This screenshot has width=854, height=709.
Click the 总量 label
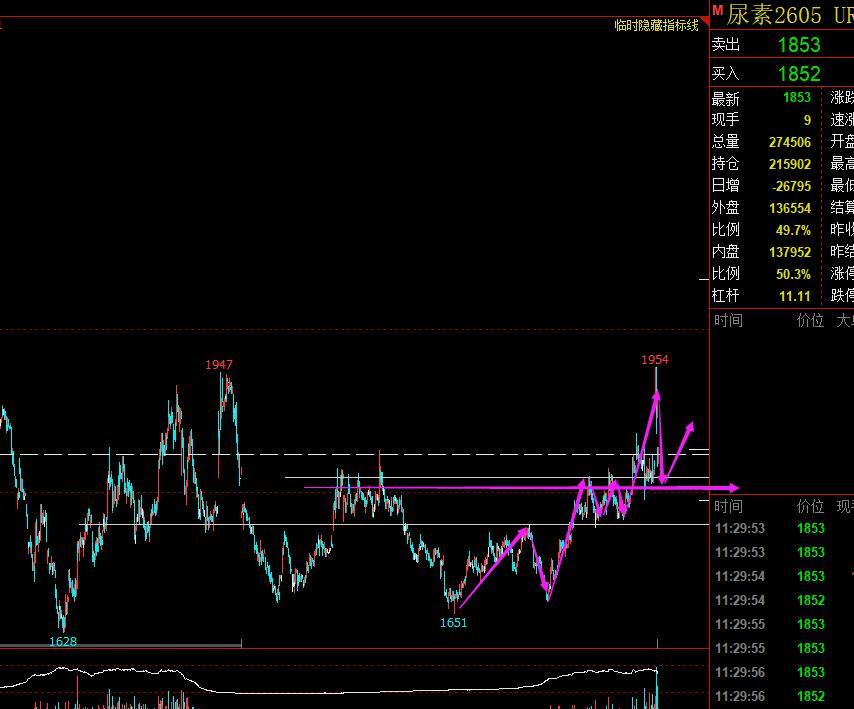(725, 142)
